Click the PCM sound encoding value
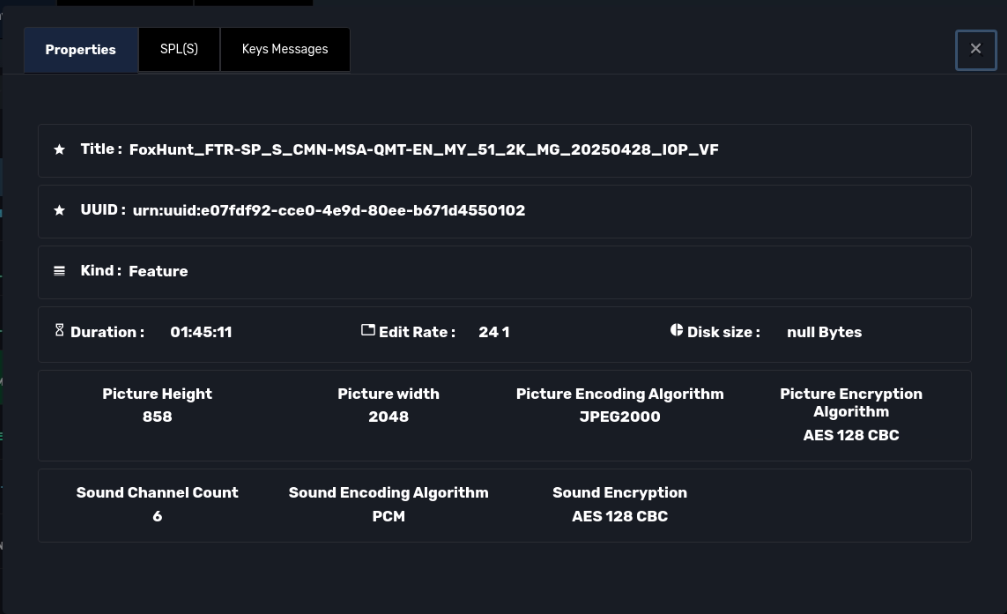Screen dimensions: 1007x614 click(x=388, y=517)
